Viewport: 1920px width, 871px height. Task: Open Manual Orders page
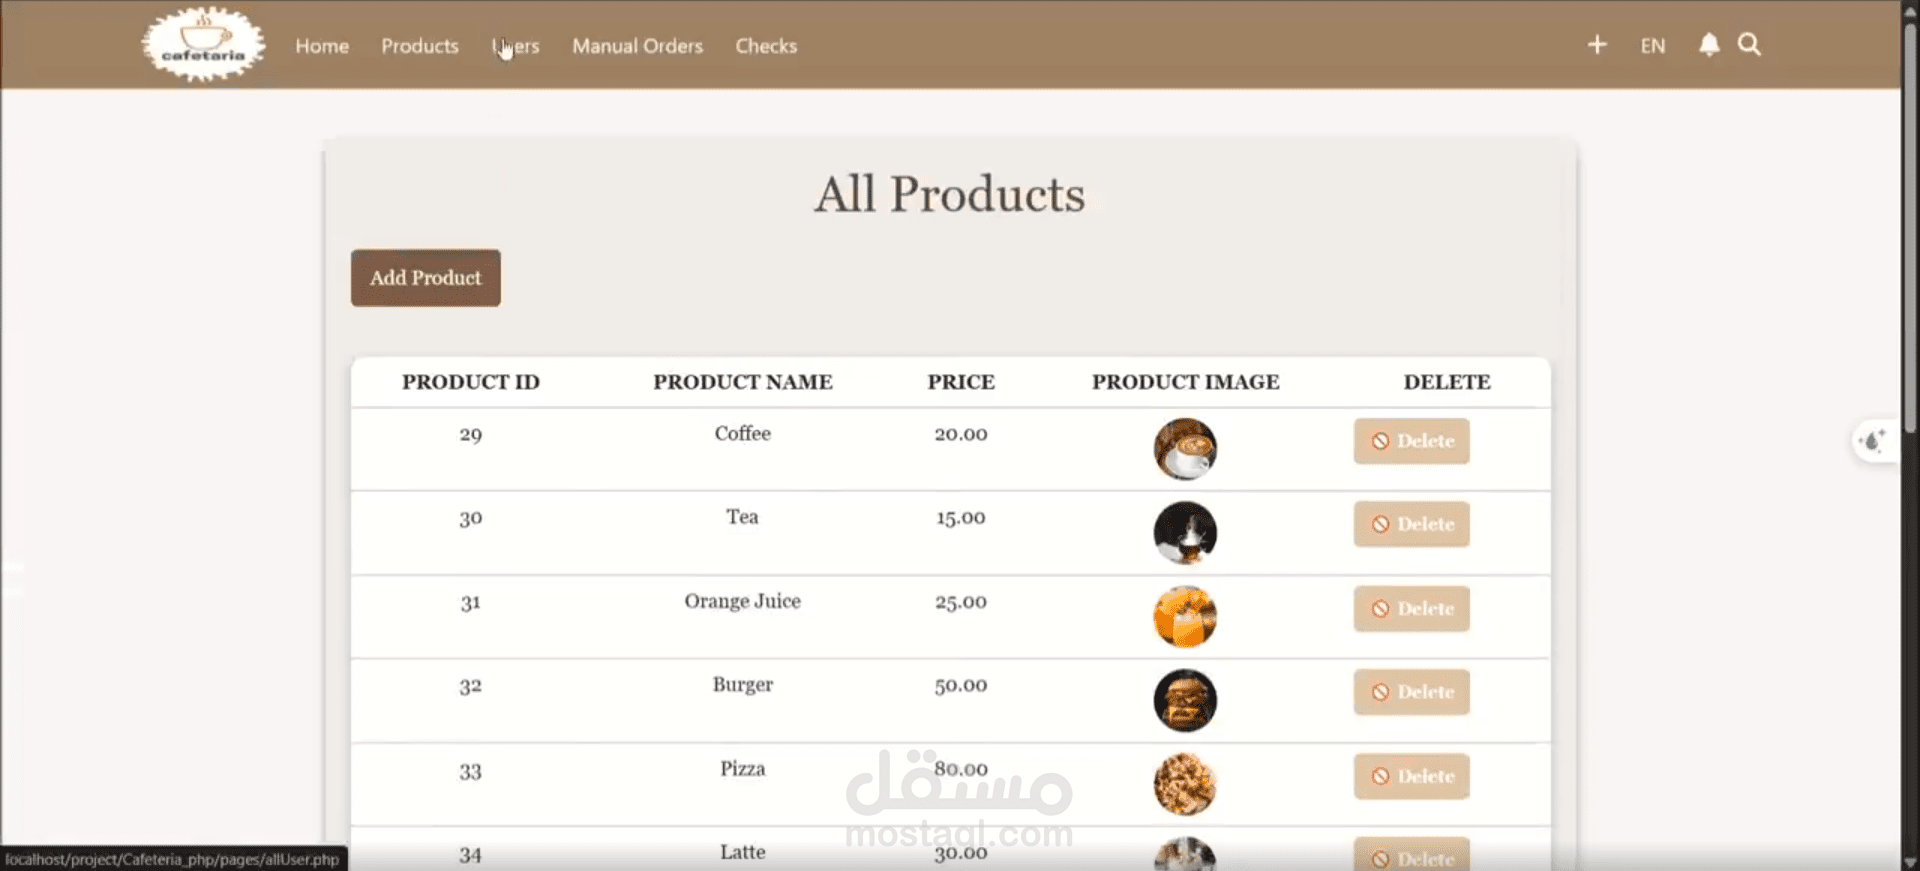[x=638, y=46]
